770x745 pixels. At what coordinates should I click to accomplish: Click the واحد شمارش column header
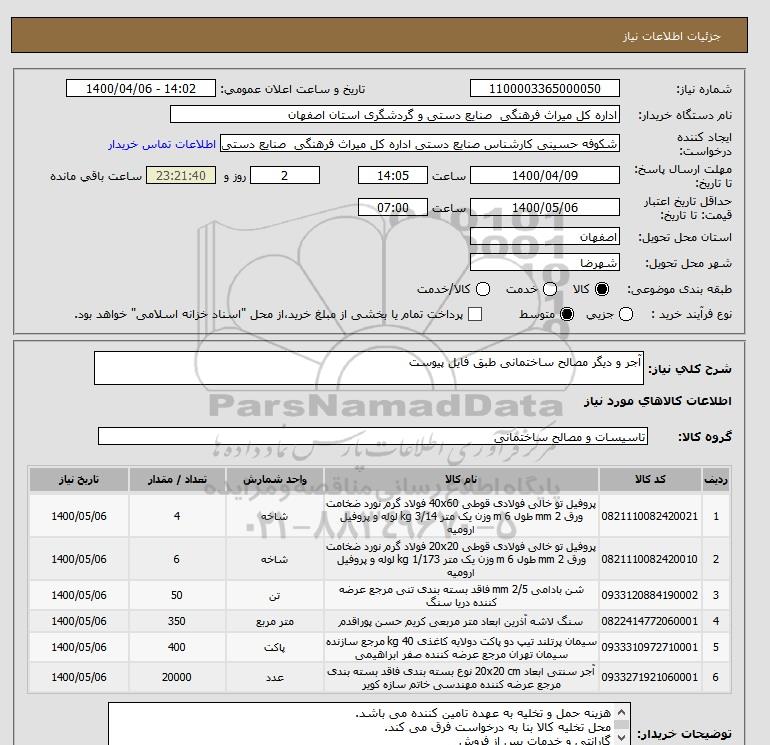pyautogui.click(x=275, y=479)
